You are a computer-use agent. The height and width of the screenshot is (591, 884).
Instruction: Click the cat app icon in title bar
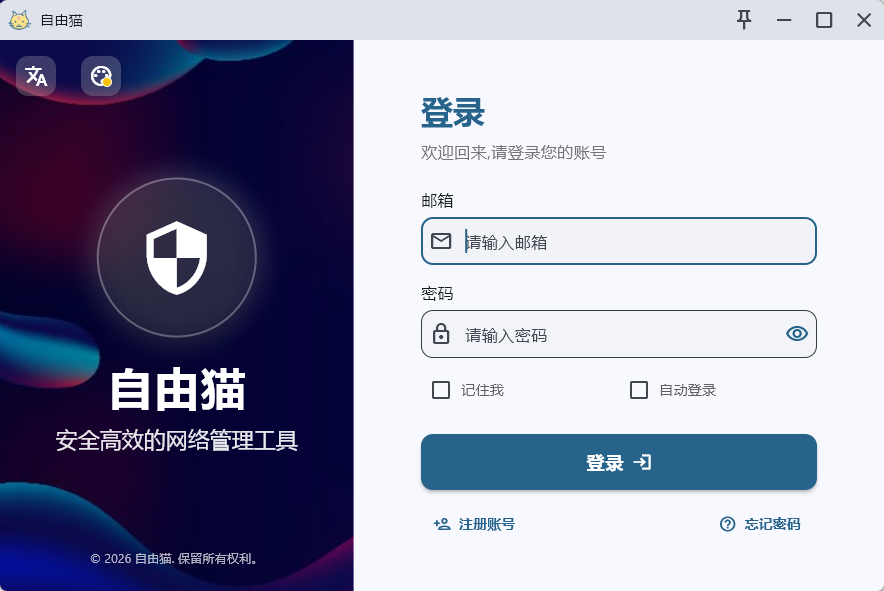coord(19,20)
